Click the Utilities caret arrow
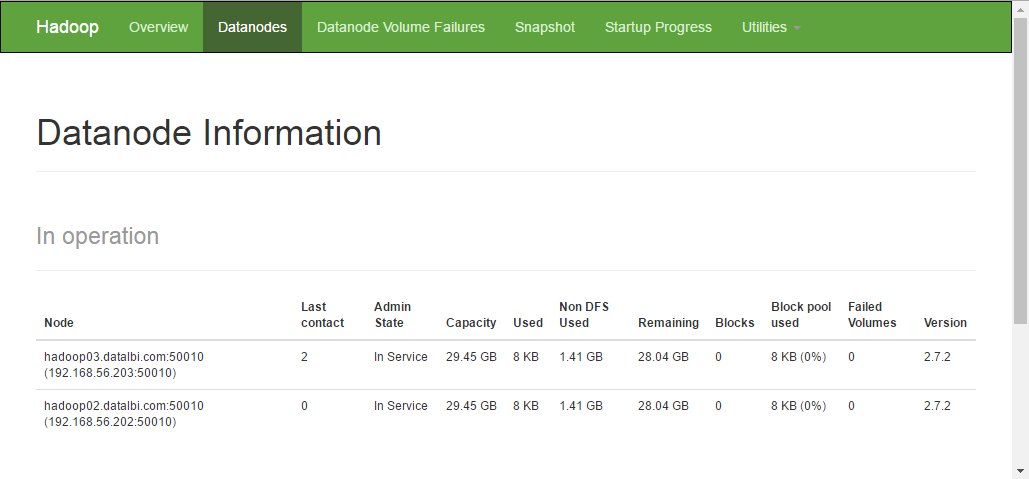 coord(797,28)
